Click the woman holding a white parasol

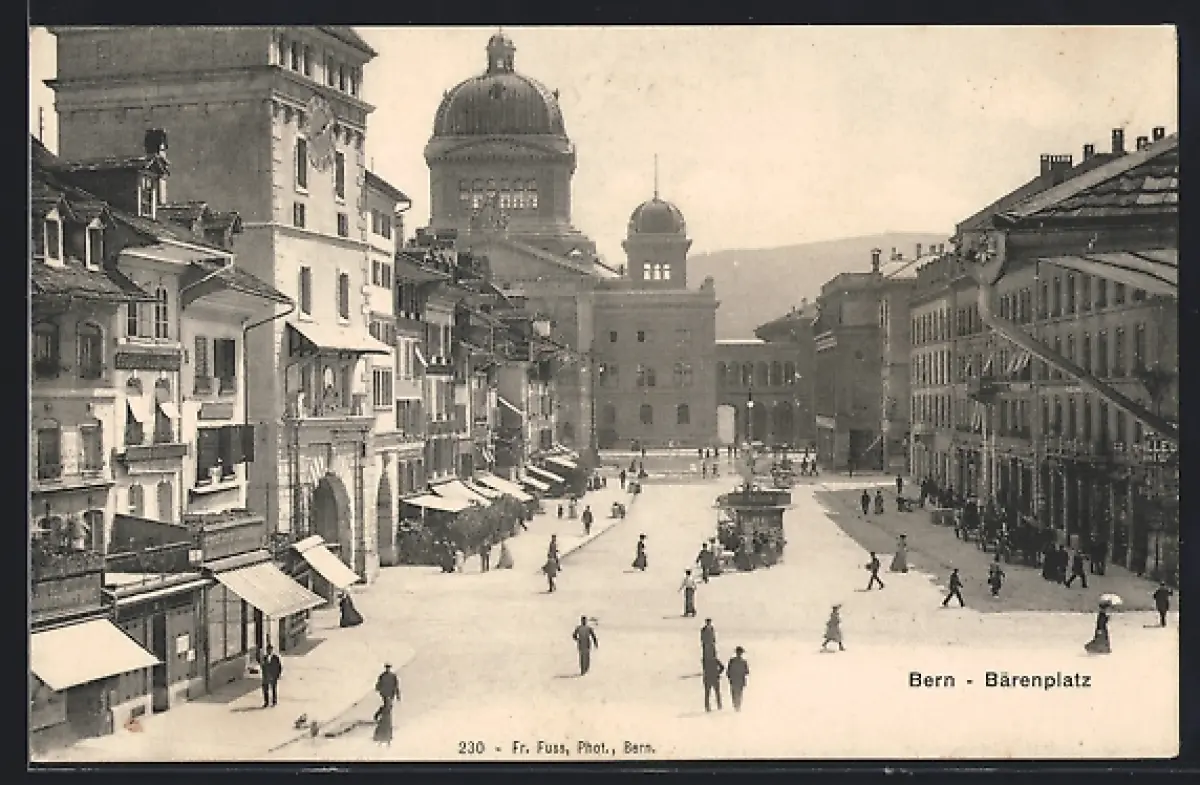(x=1101, y=625)
